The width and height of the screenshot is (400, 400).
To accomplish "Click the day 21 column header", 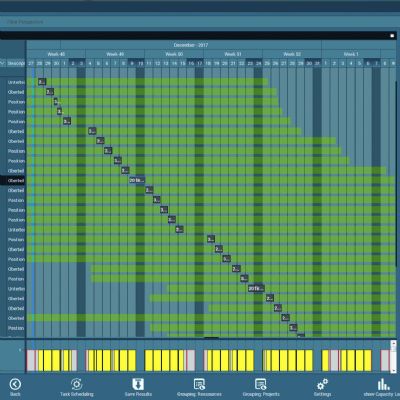I will (x=233, y=63).
